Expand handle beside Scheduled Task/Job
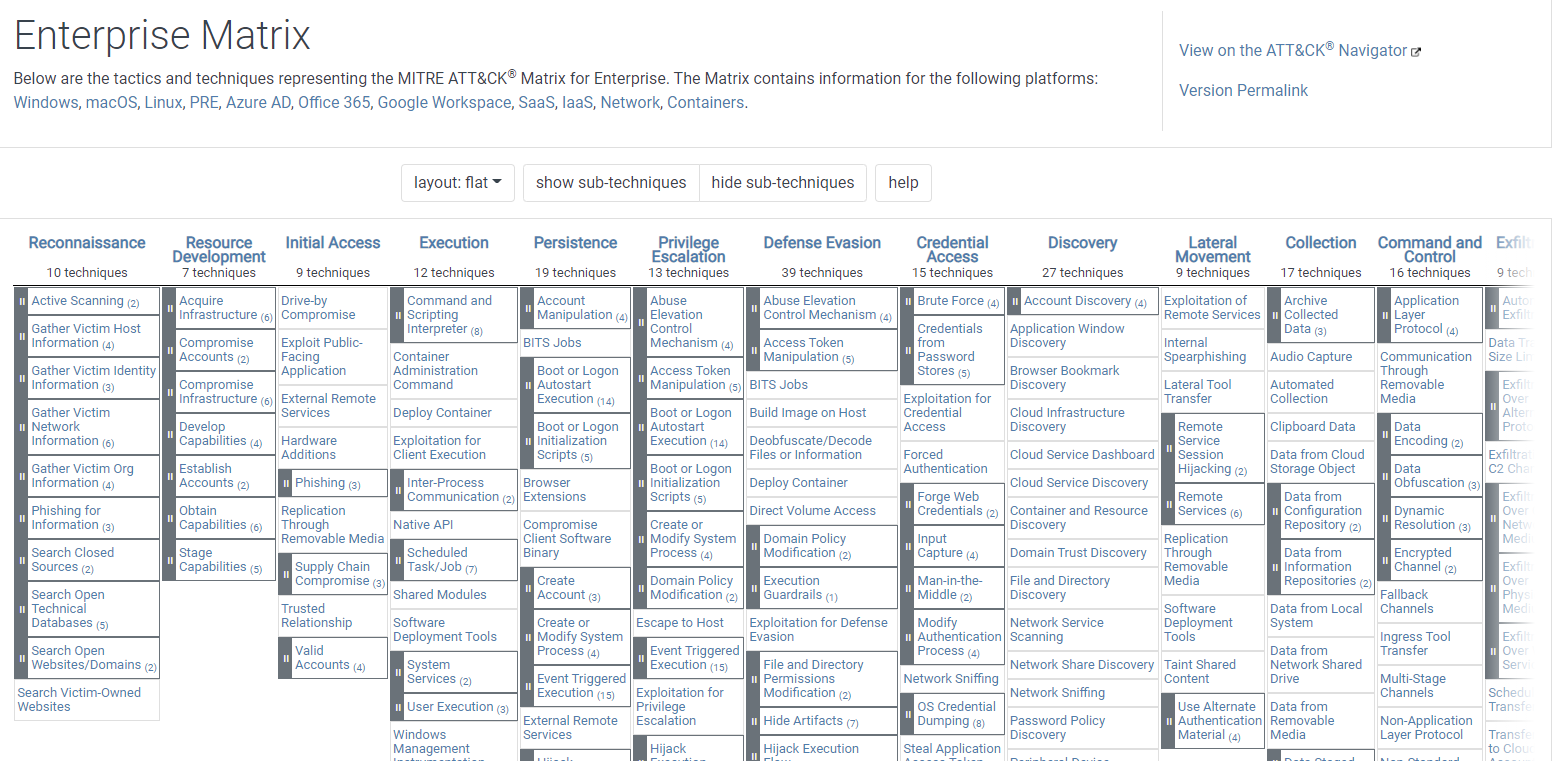 click(397, 560)
